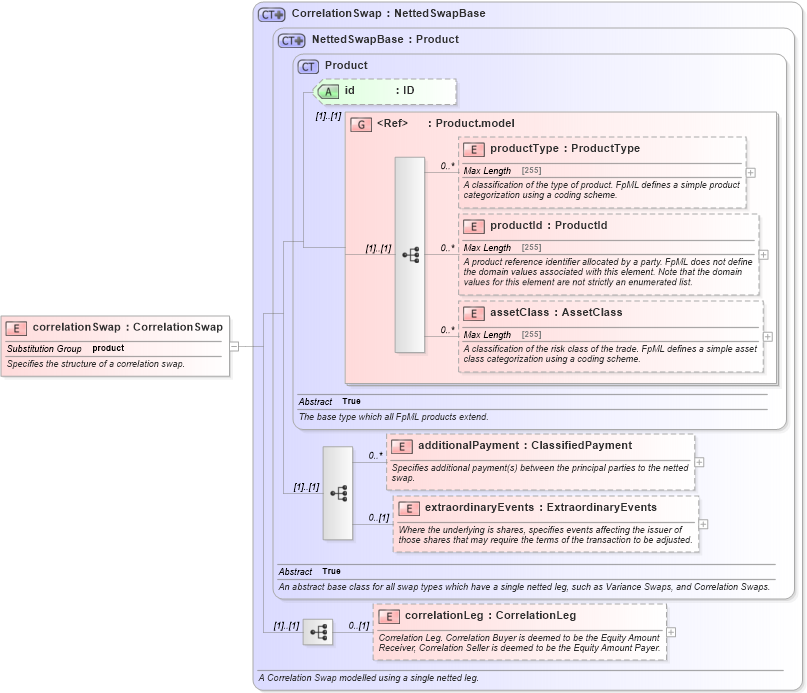Image resolution: width=807 pixels, height=693 pixels.
Task: Click the E icon of assetClass element
Action: pos(473,314)
